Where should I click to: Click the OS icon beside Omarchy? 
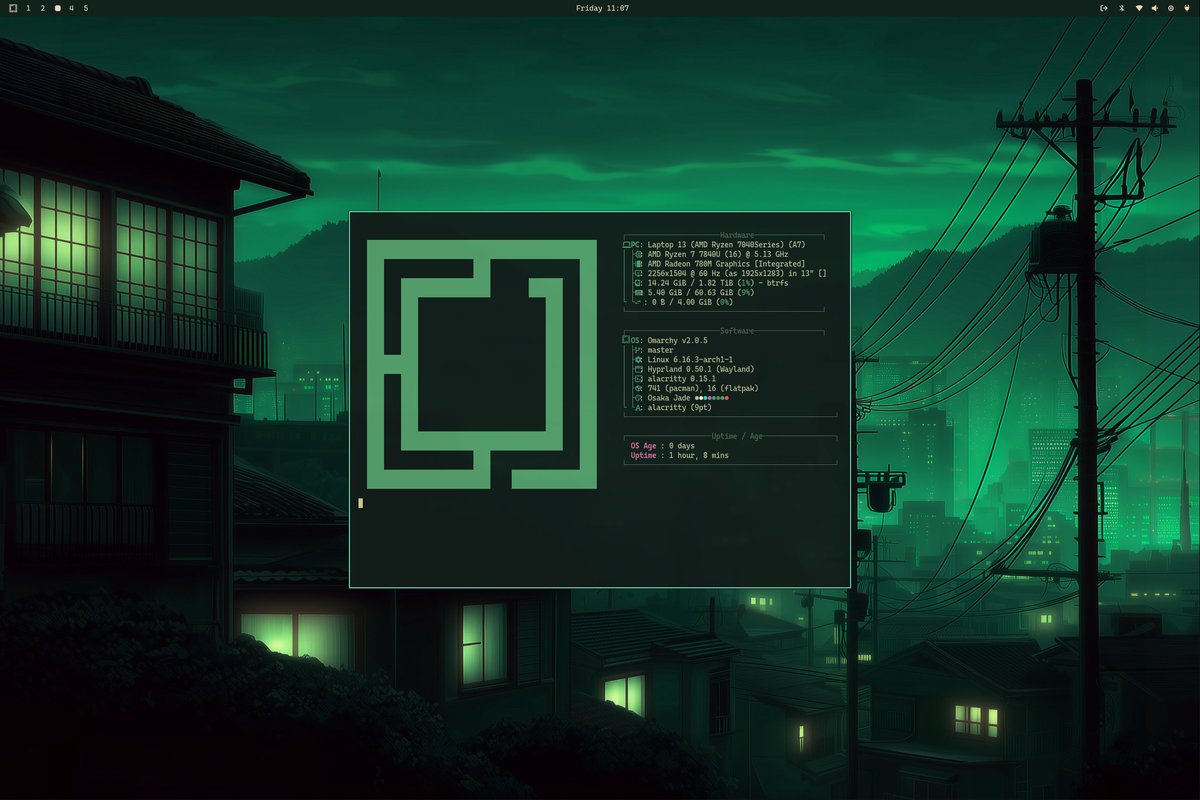(x=626, y=340)
